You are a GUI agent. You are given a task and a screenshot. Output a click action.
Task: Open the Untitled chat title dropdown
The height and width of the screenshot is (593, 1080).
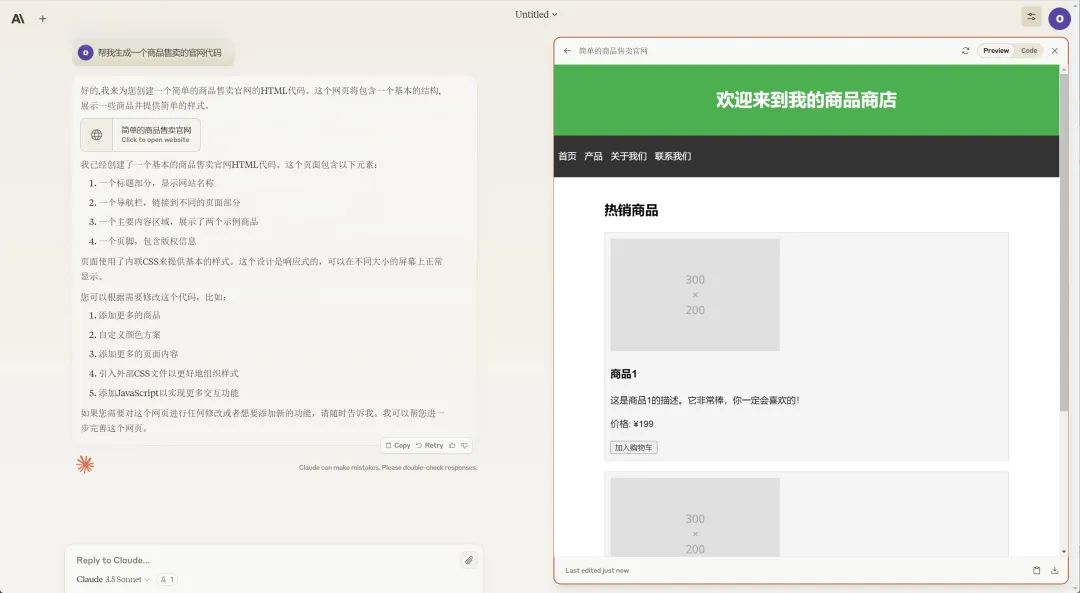[536, 14]
